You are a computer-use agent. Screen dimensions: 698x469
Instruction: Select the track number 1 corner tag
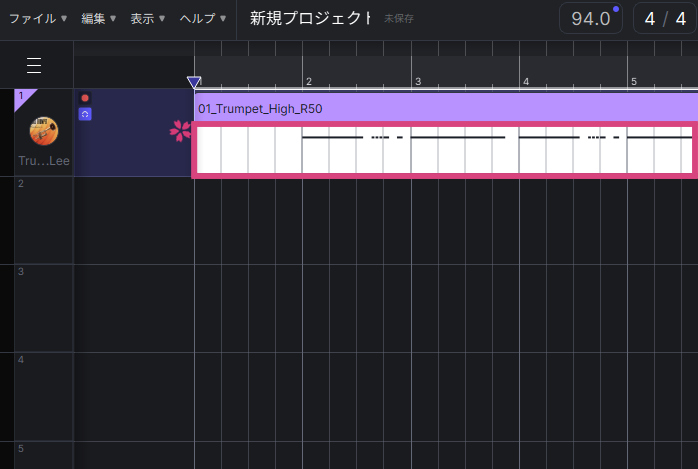tap(21, 96)
